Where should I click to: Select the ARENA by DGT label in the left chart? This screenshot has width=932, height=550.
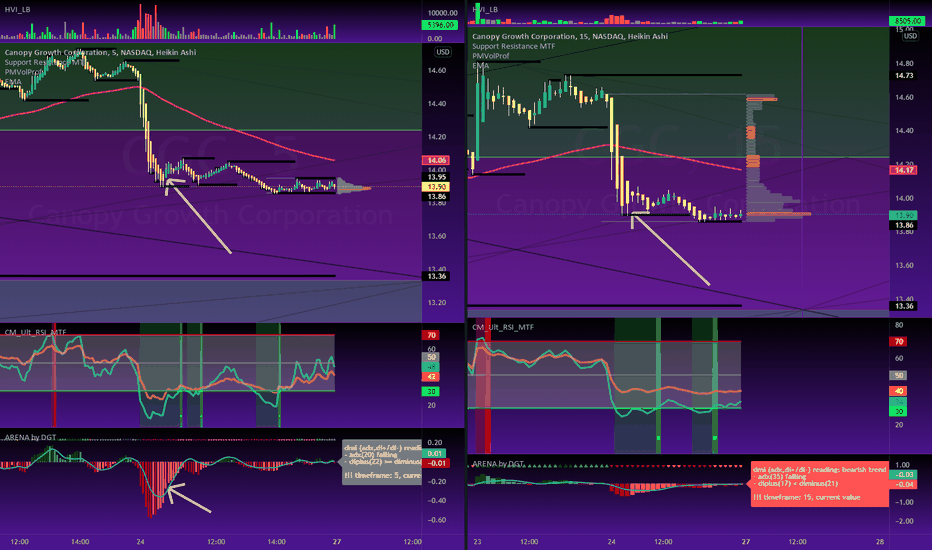tap(30, 438)
